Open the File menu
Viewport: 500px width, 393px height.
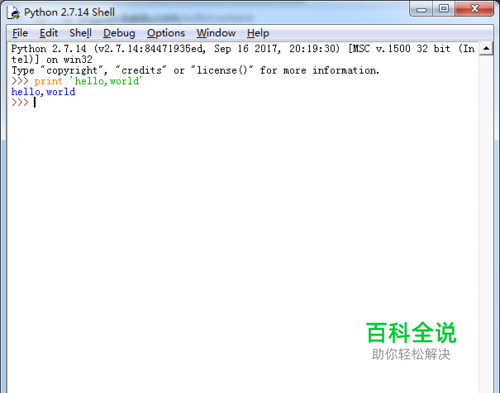(x=20, y=33)
